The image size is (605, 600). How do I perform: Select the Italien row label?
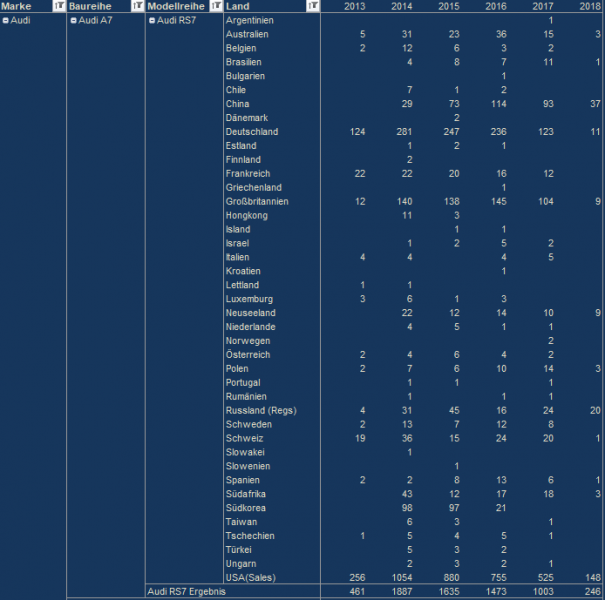(238, 257)
